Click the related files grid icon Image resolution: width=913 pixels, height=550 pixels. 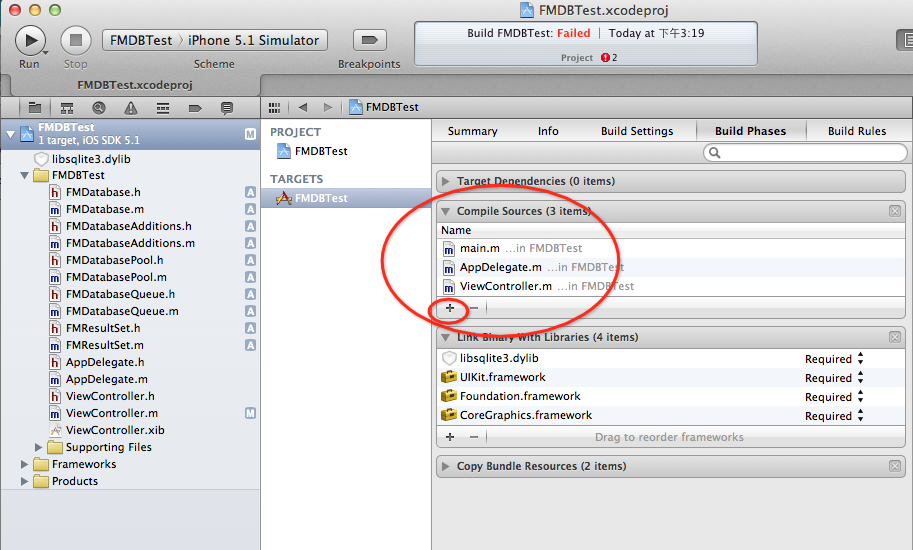(x=274, y=107)
